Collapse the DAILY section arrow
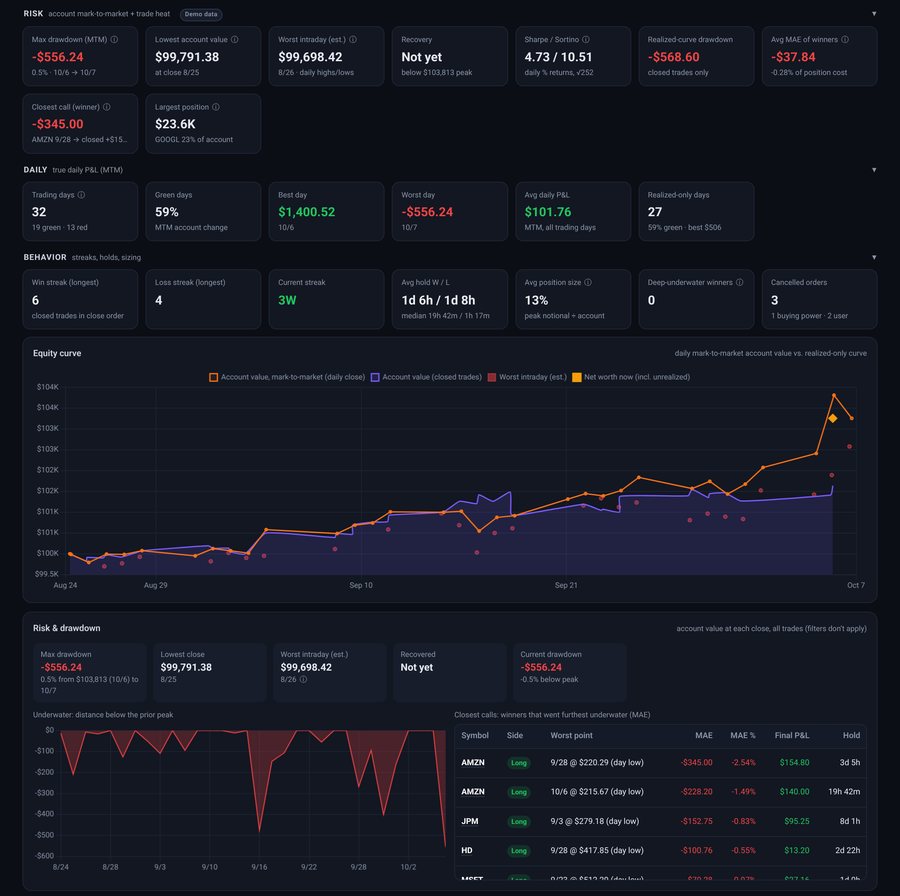 [x=874, y=170]
